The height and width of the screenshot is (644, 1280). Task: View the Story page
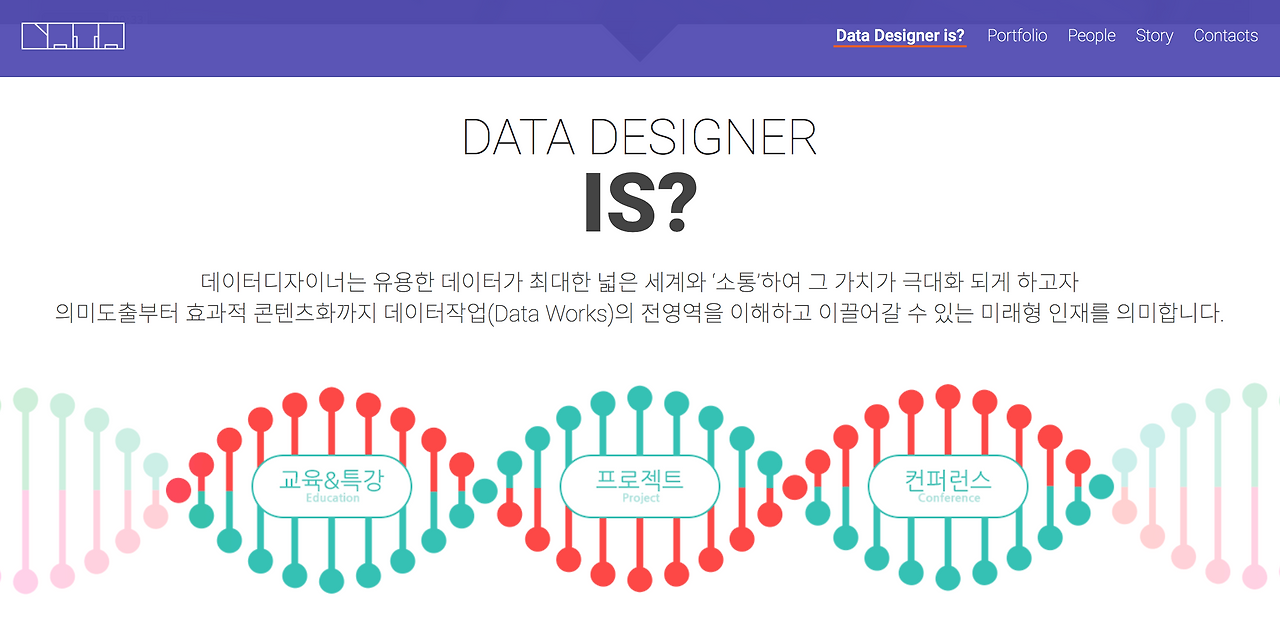(1154, 35)
